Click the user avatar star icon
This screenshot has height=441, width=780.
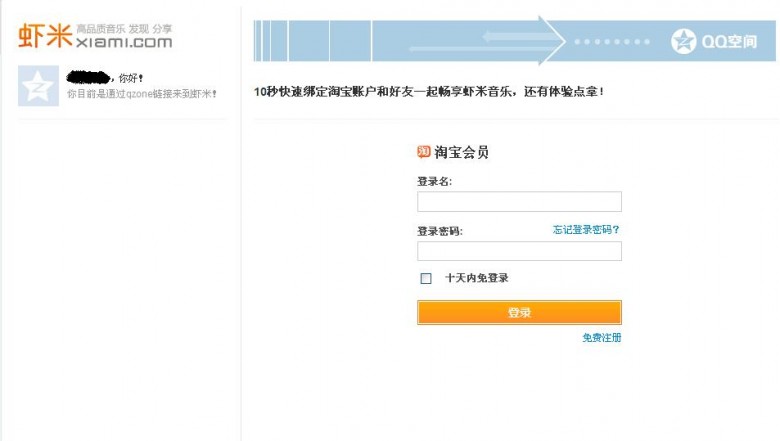[38, 87]
